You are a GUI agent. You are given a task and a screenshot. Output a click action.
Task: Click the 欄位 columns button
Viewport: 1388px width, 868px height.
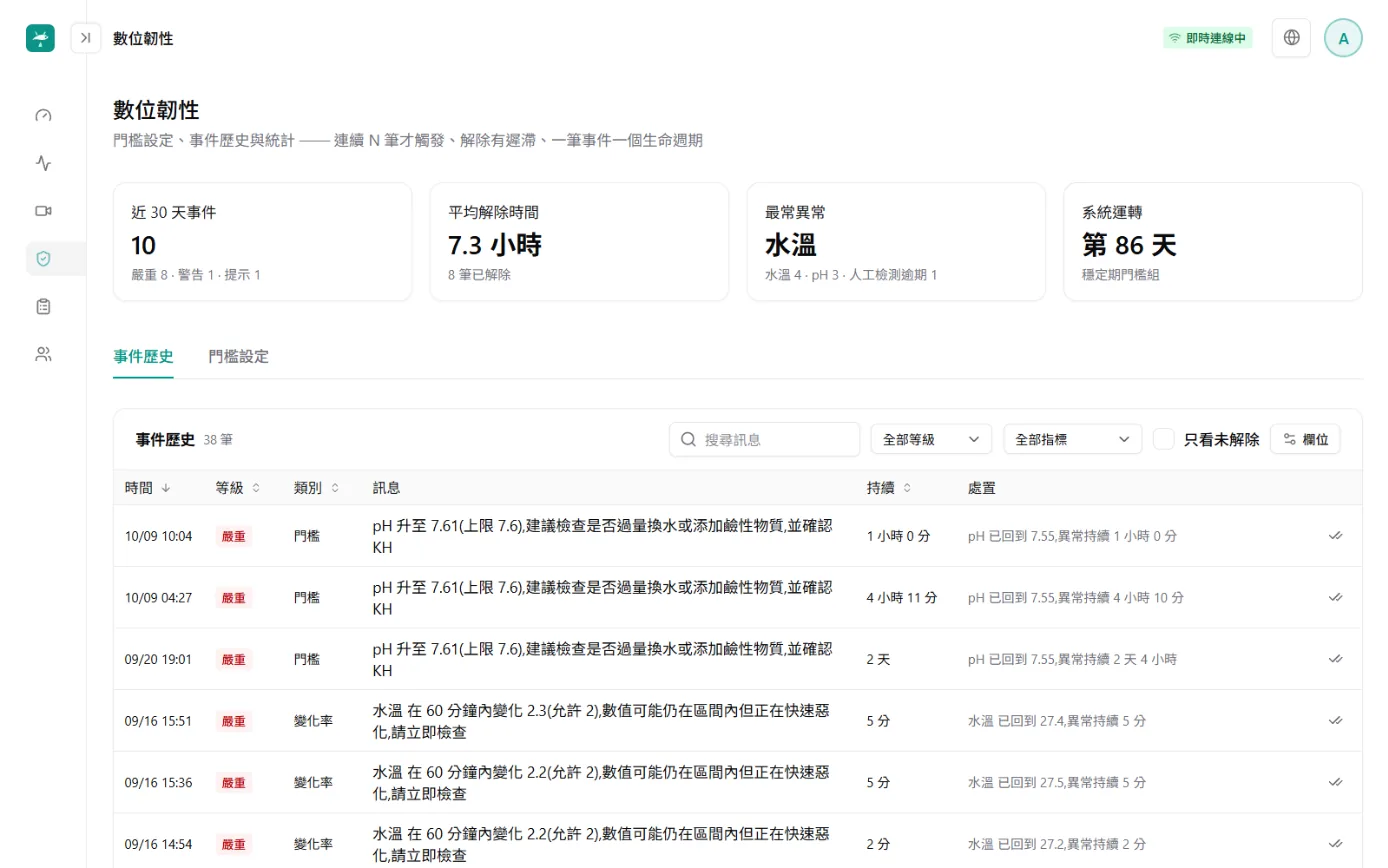point(1305,439)
